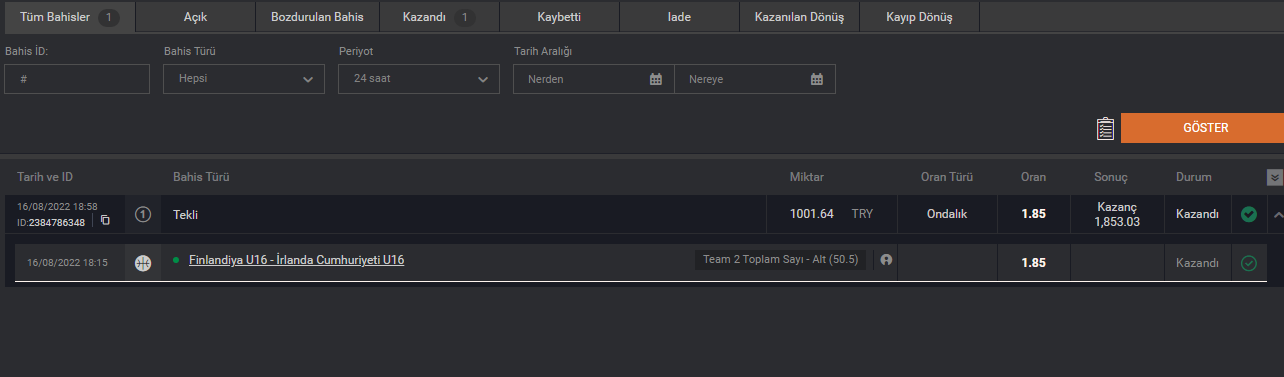The width and height of the screenshot is (1284, 377).
Task: Open the Periyot 24 saat dropdown
Action: [x=419, y=79]
